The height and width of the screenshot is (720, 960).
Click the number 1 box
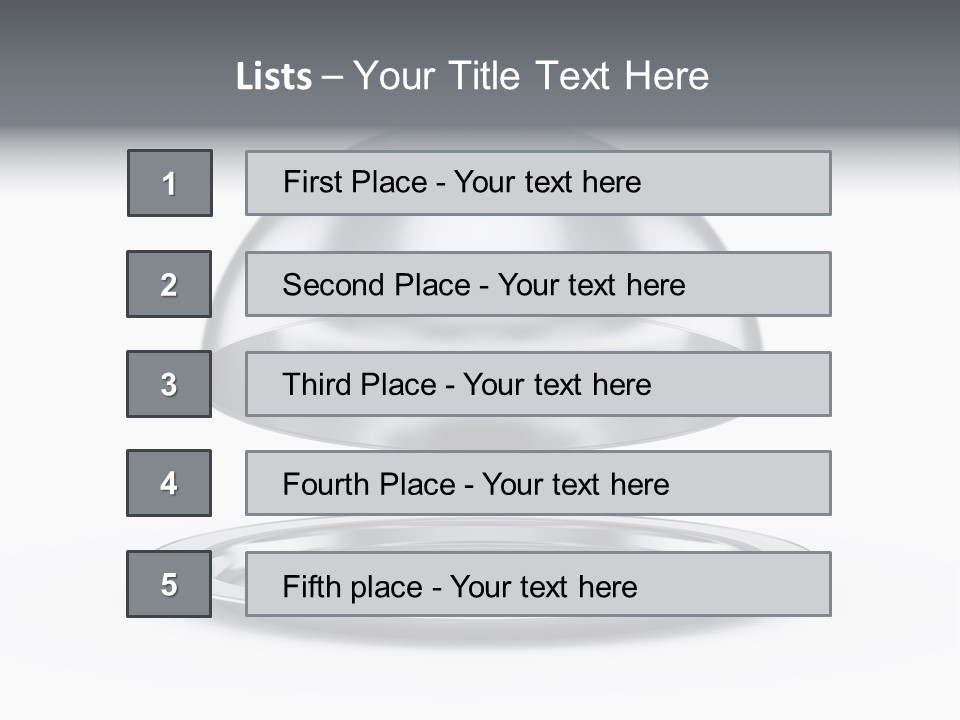click(x=169, y=183)
